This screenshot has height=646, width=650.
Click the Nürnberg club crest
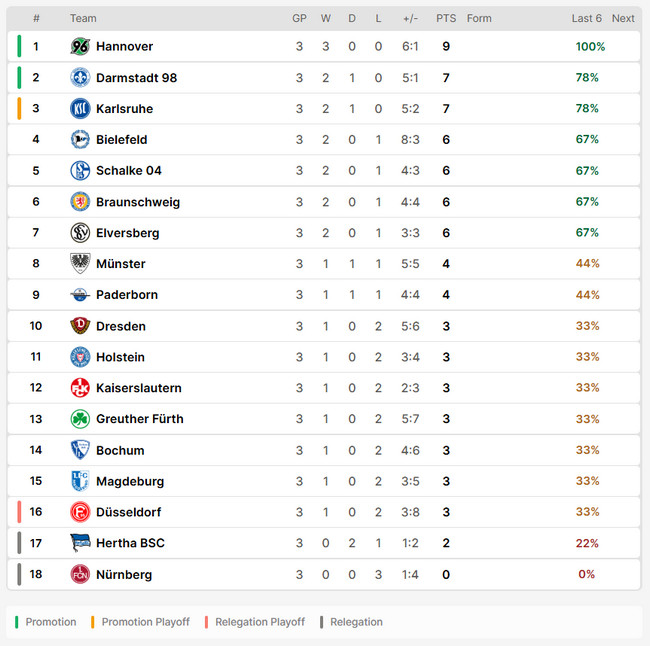pos(80,574)
